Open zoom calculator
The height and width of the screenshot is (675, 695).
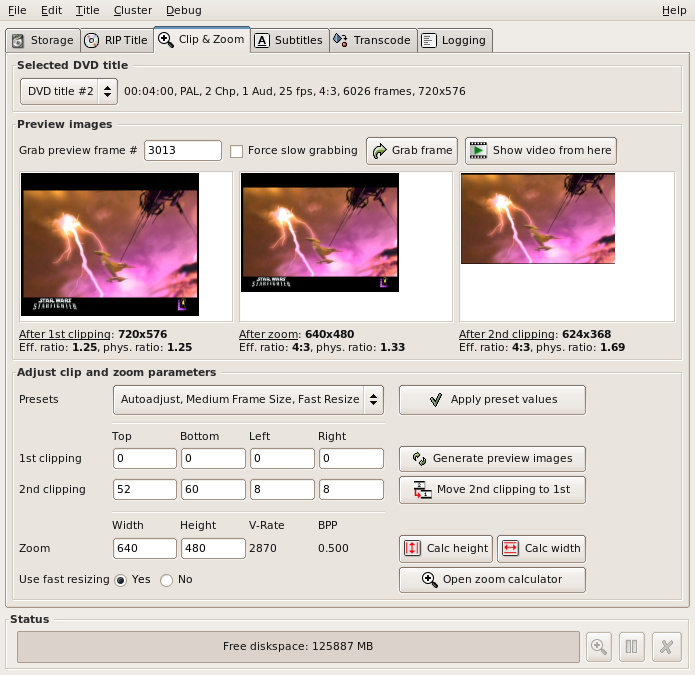(x=492, y=579)
